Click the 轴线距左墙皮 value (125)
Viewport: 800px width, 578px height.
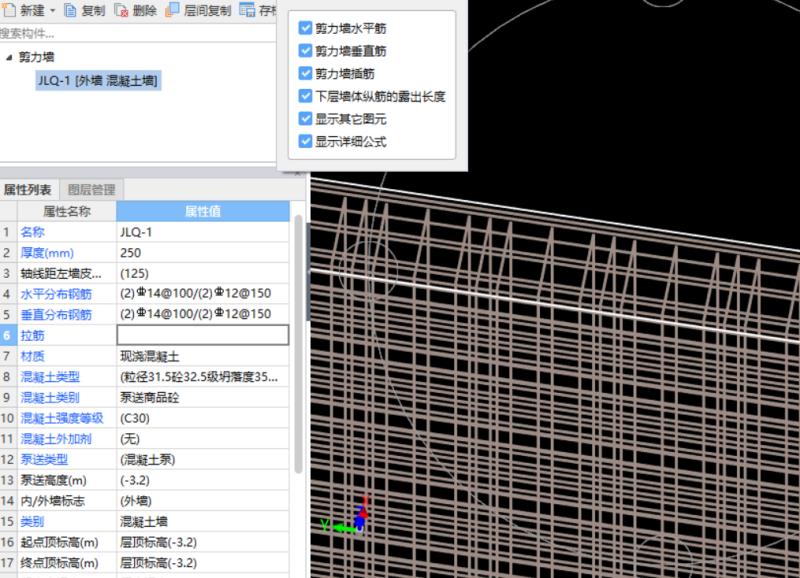203,273
